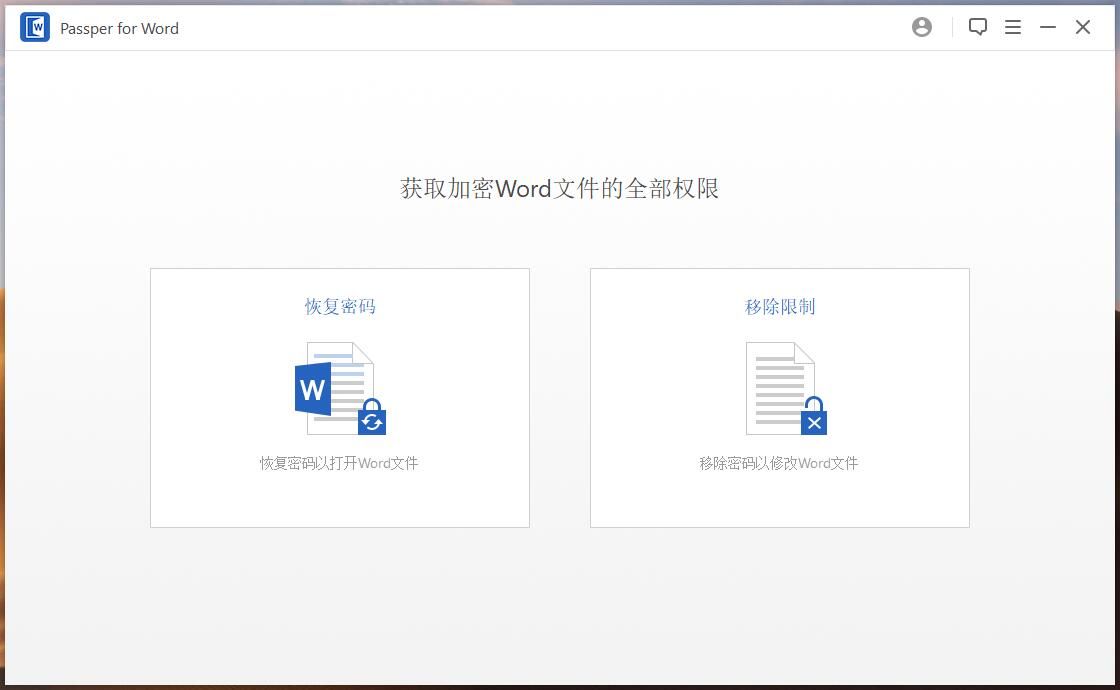Click the Passper for Word title text

pos(119,28)
